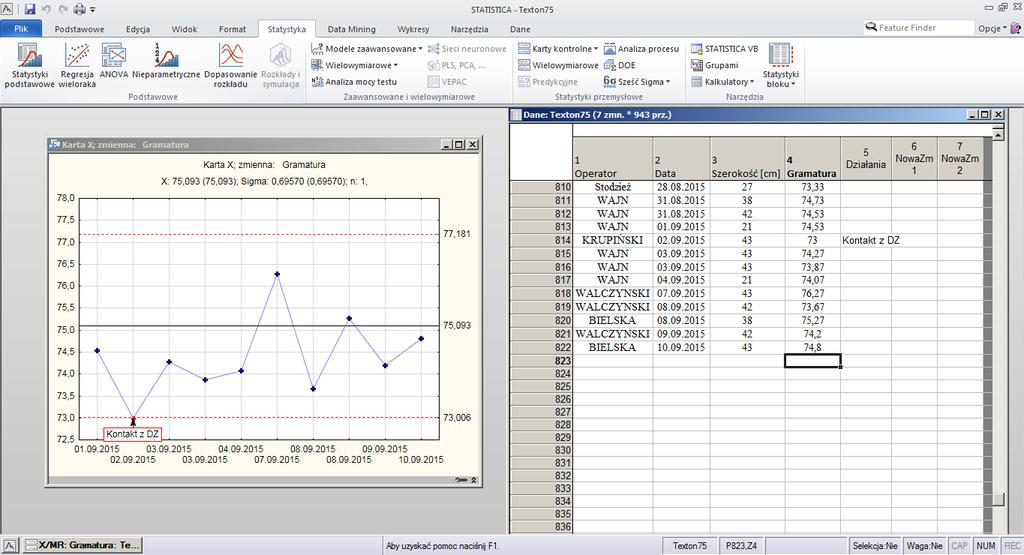
Task: Toggle the Selekcja:Nie status indicator
Action: pos(874,545)
